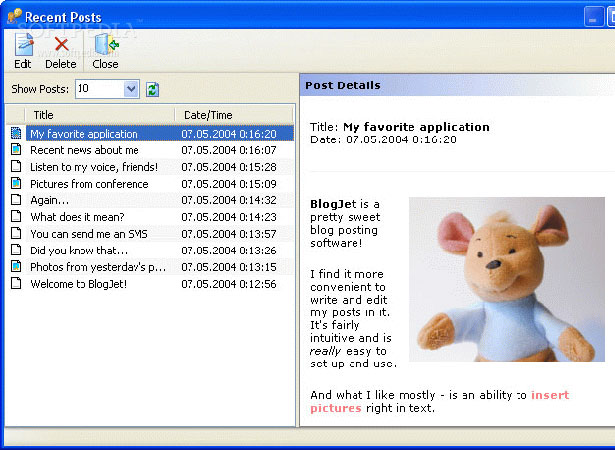Click the Date line in Post Details pane
615x450 pixels.
[x=383, y=140]
